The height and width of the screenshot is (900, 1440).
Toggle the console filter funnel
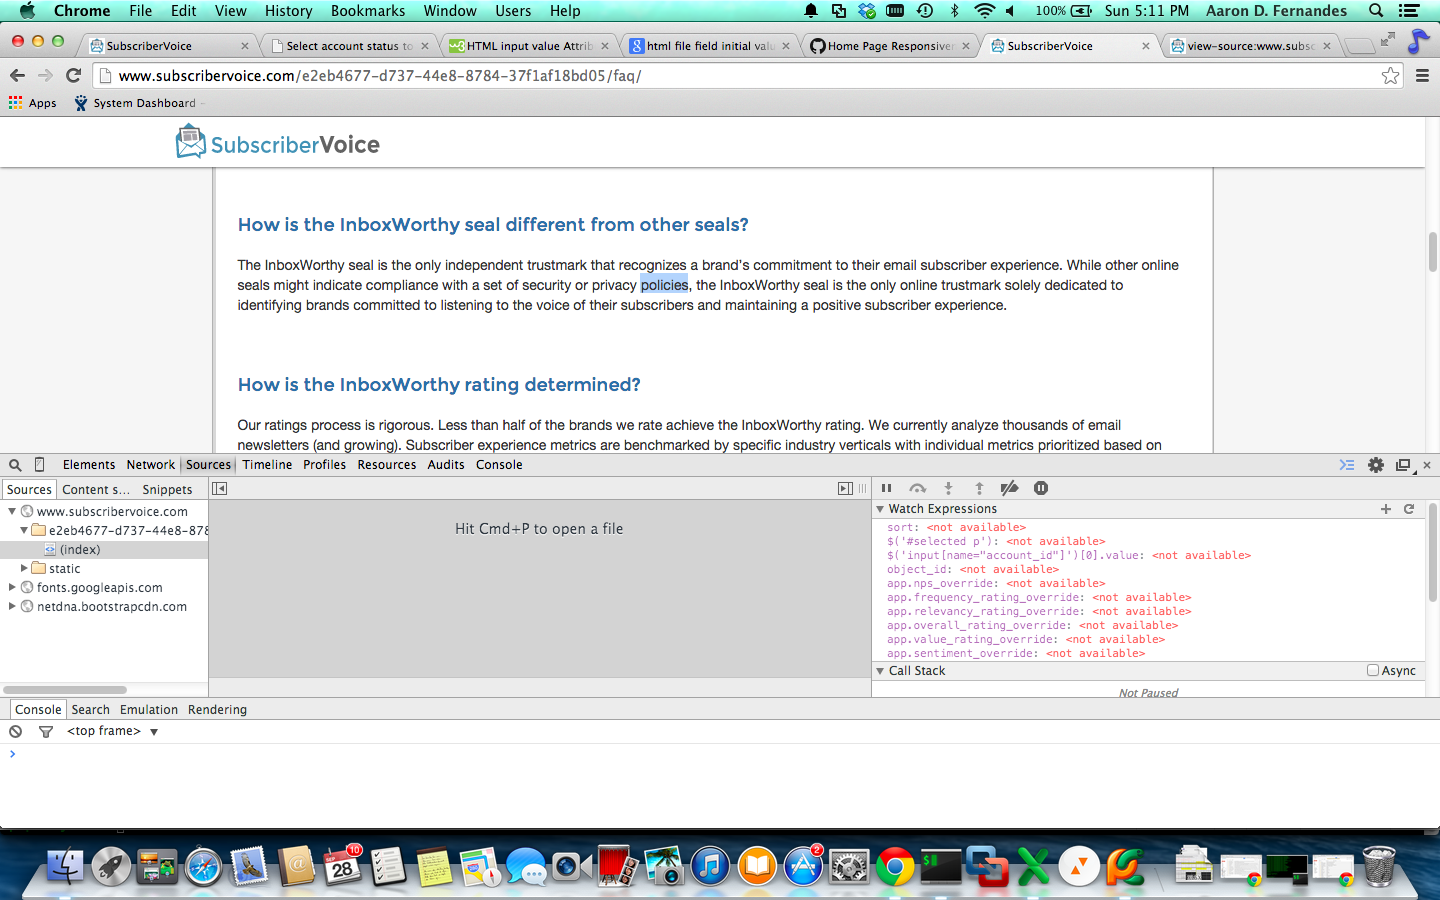tap(46, 732)
